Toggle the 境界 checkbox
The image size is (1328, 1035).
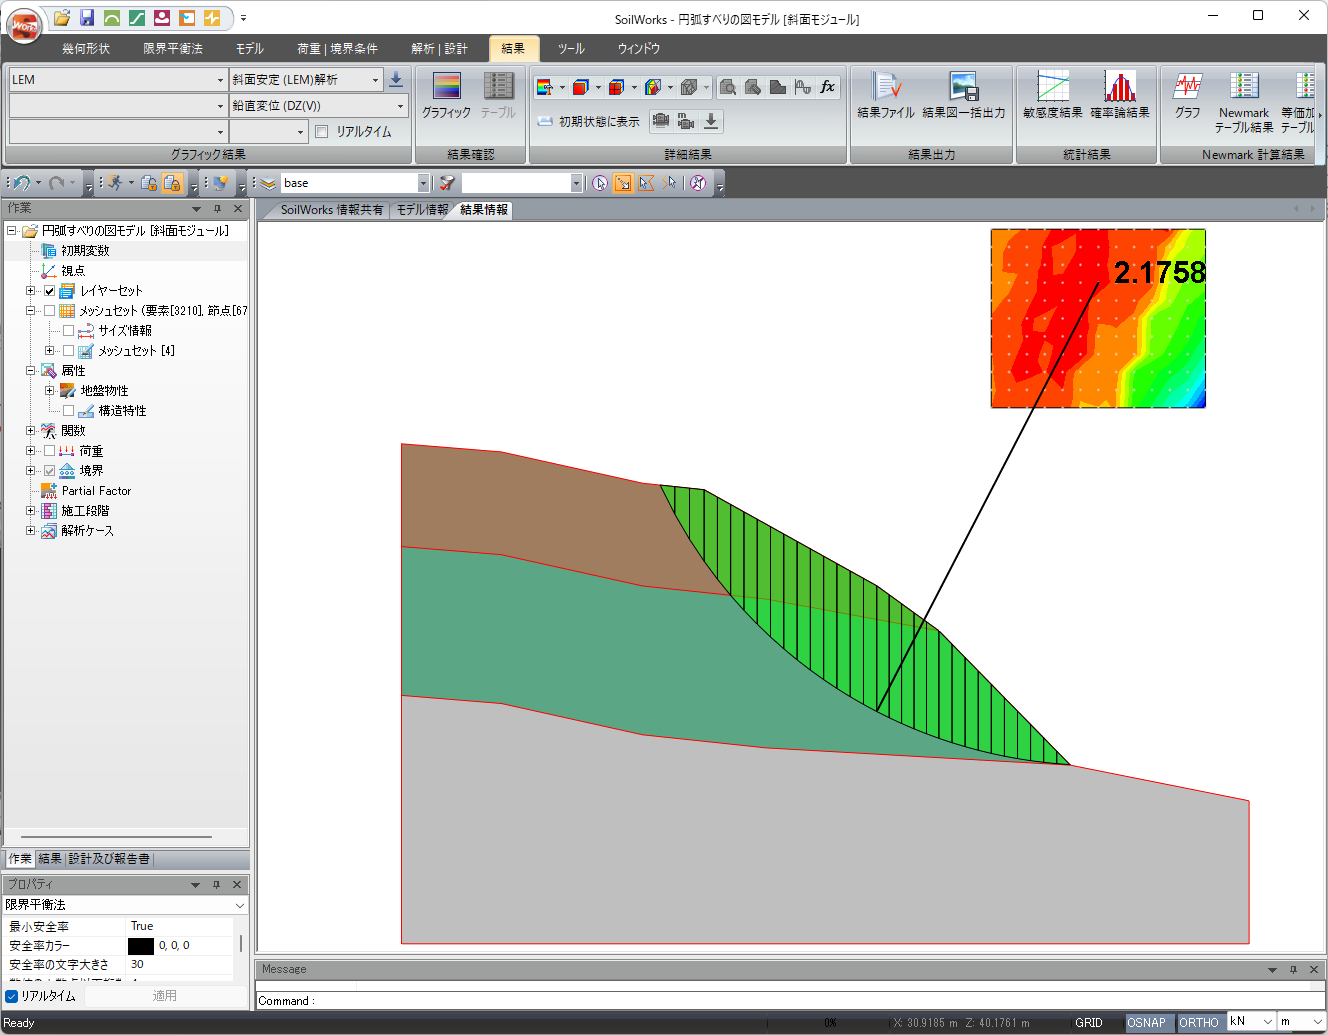[50, 471]
